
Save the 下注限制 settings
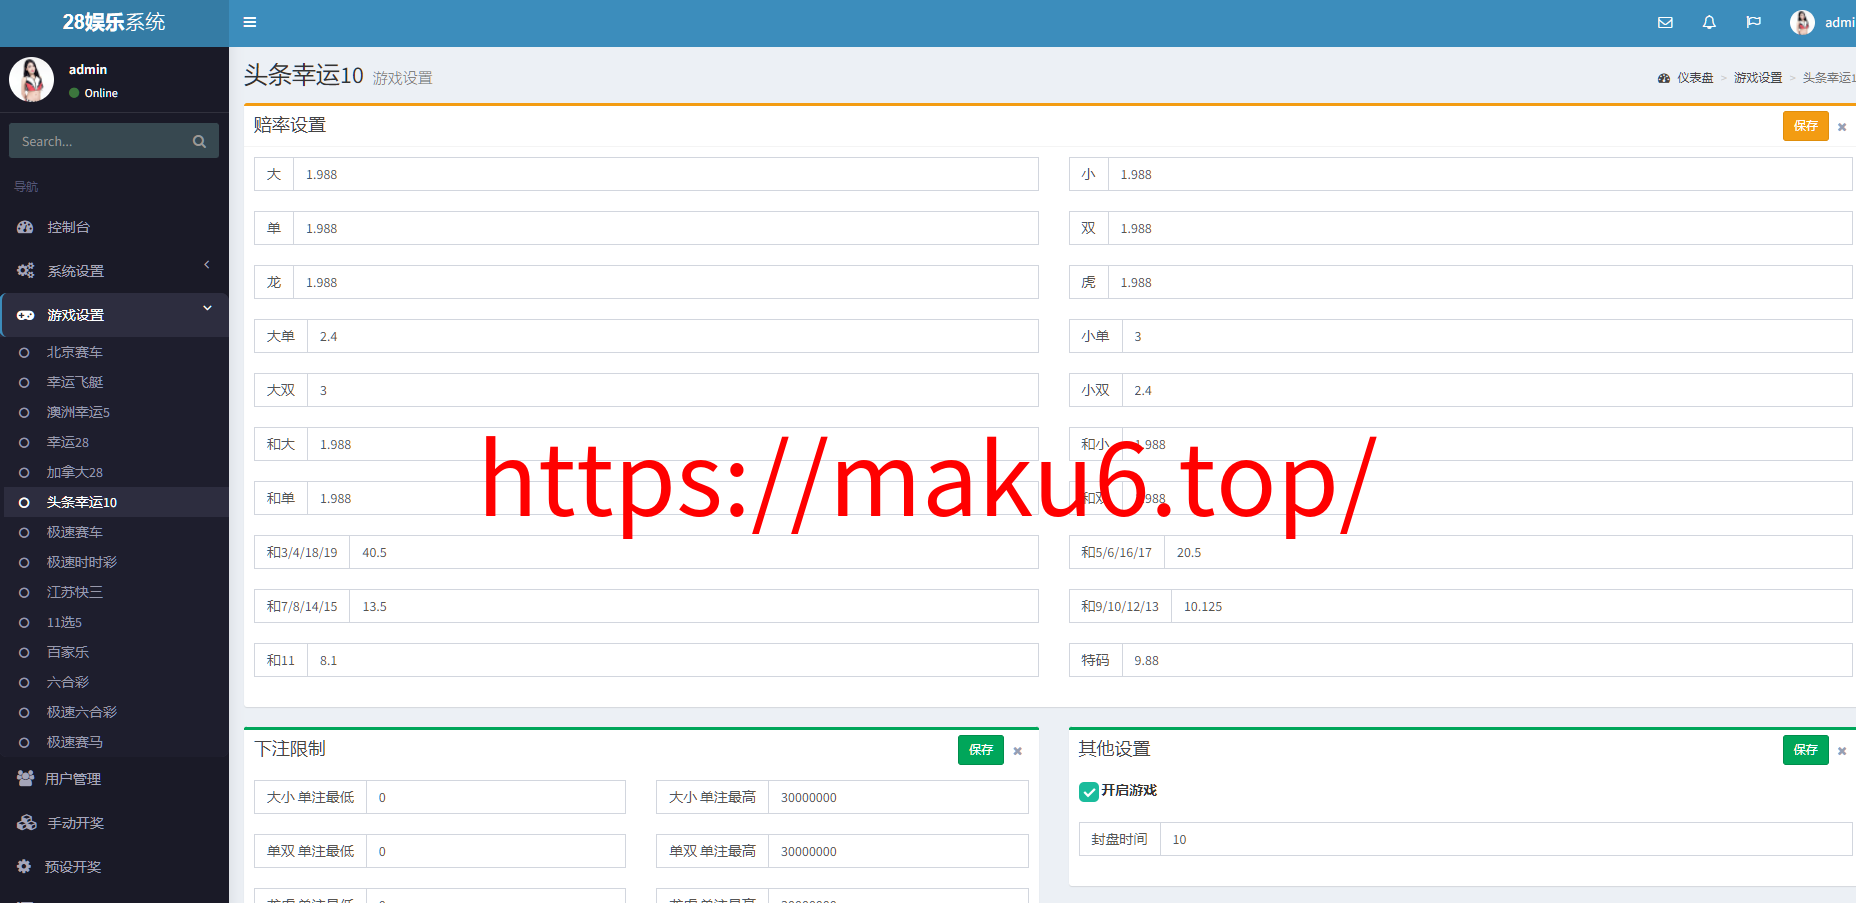981,750
